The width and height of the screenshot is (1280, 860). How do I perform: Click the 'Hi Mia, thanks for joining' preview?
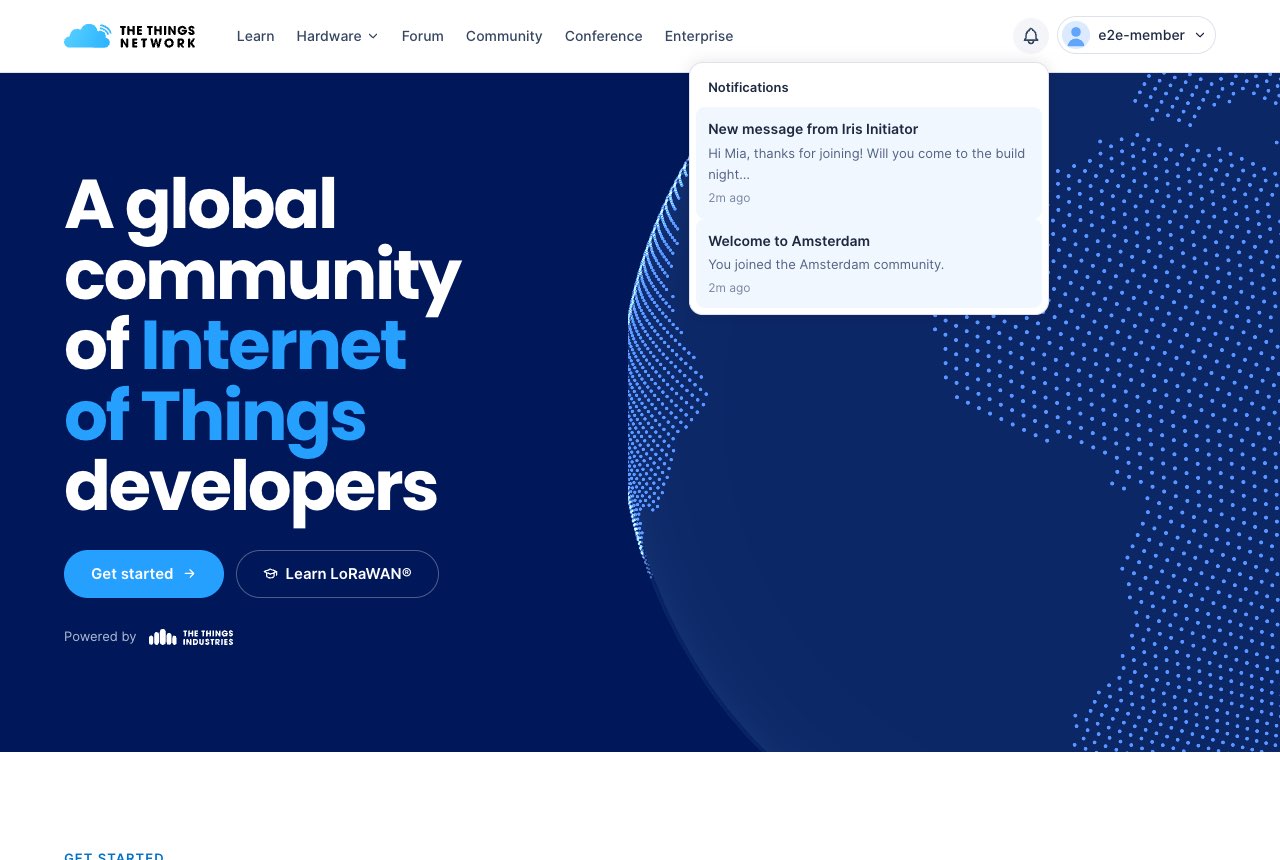(x=866, y=164)
